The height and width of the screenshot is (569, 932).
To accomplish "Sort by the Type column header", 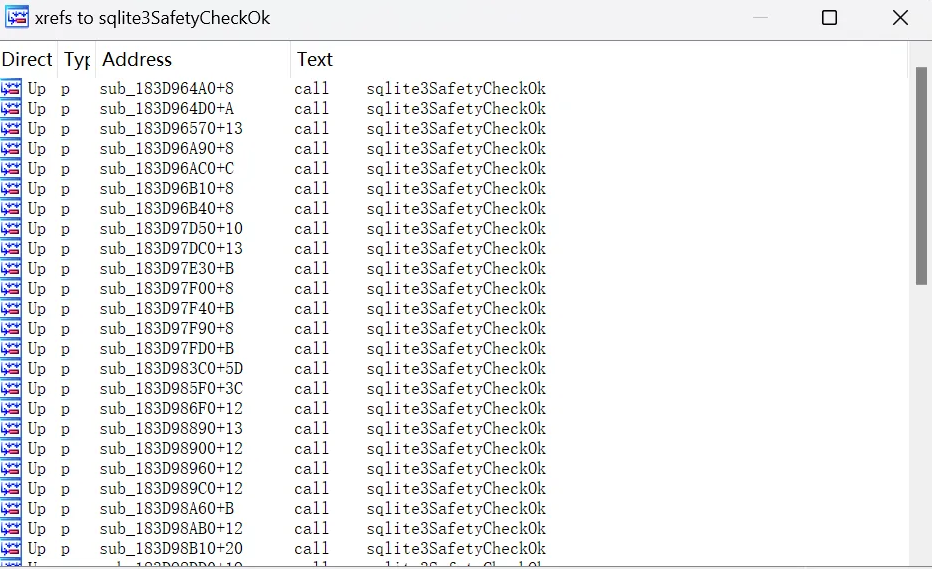I will 77,59.
